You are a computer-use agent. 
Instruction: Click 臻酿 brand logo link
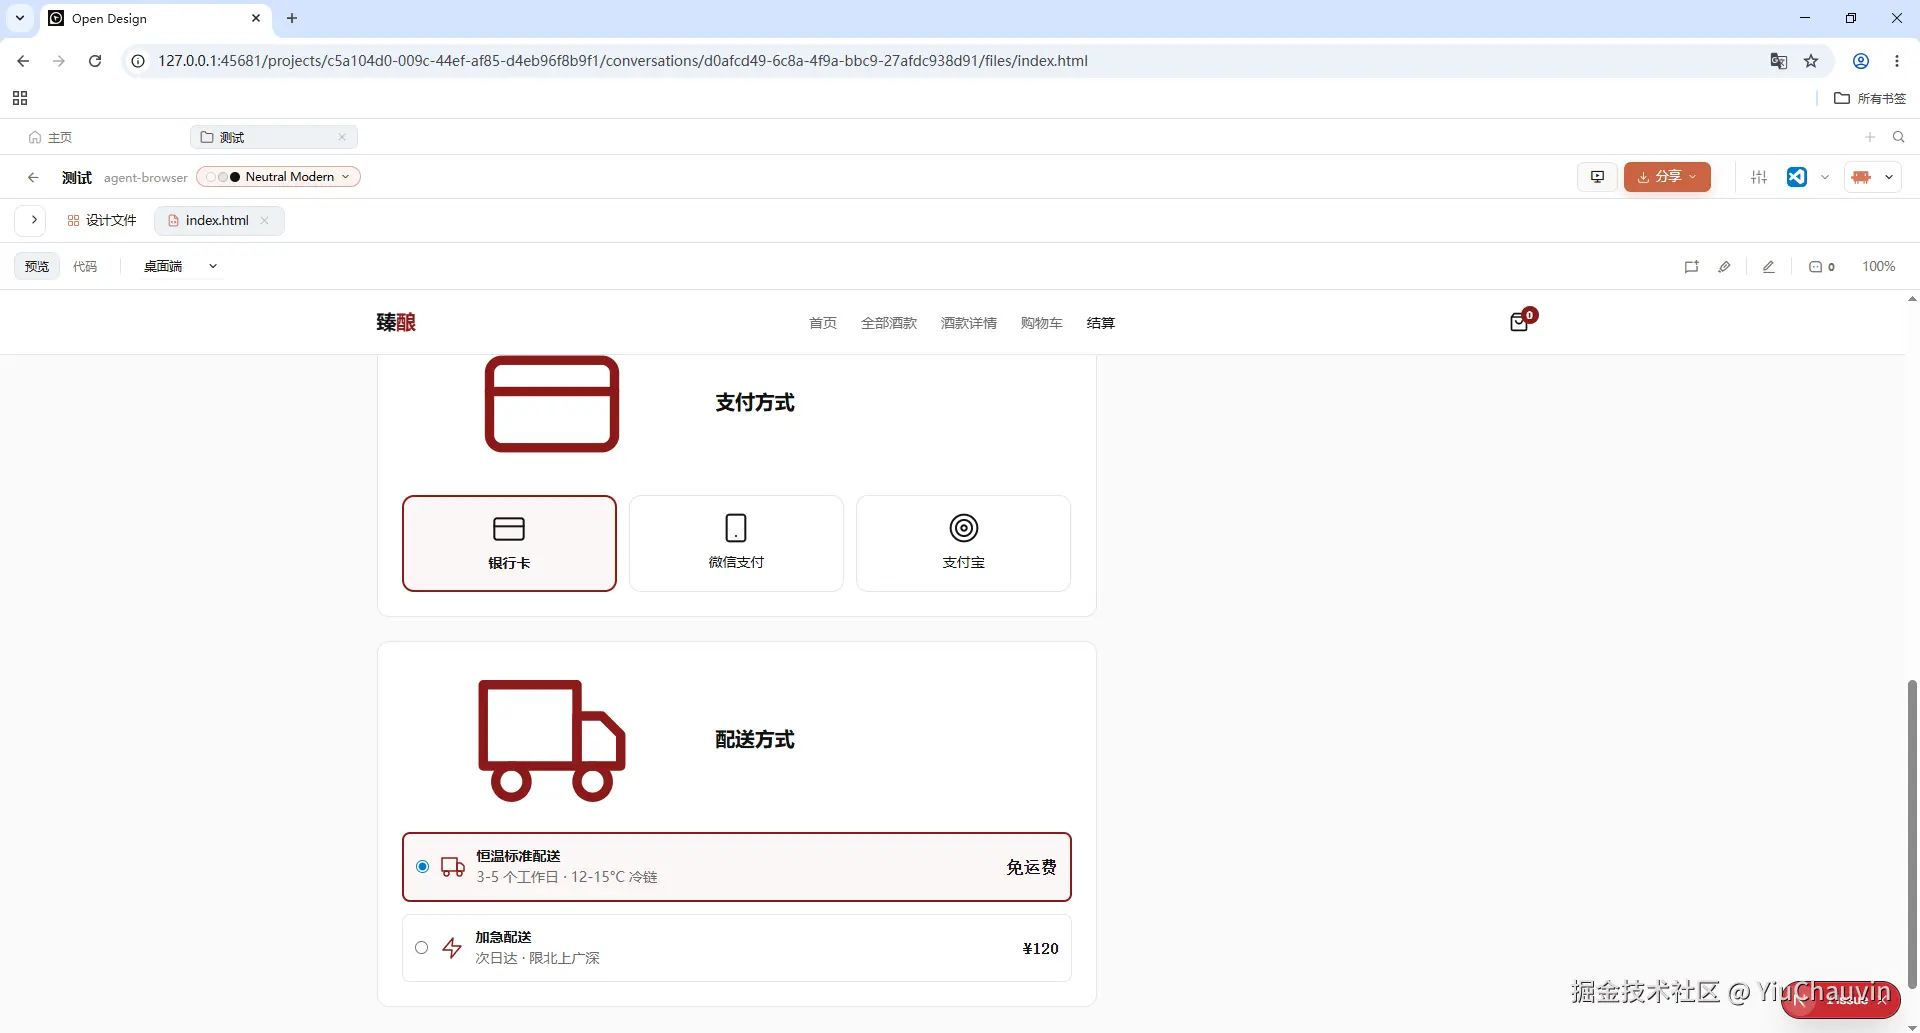point(396,322)
